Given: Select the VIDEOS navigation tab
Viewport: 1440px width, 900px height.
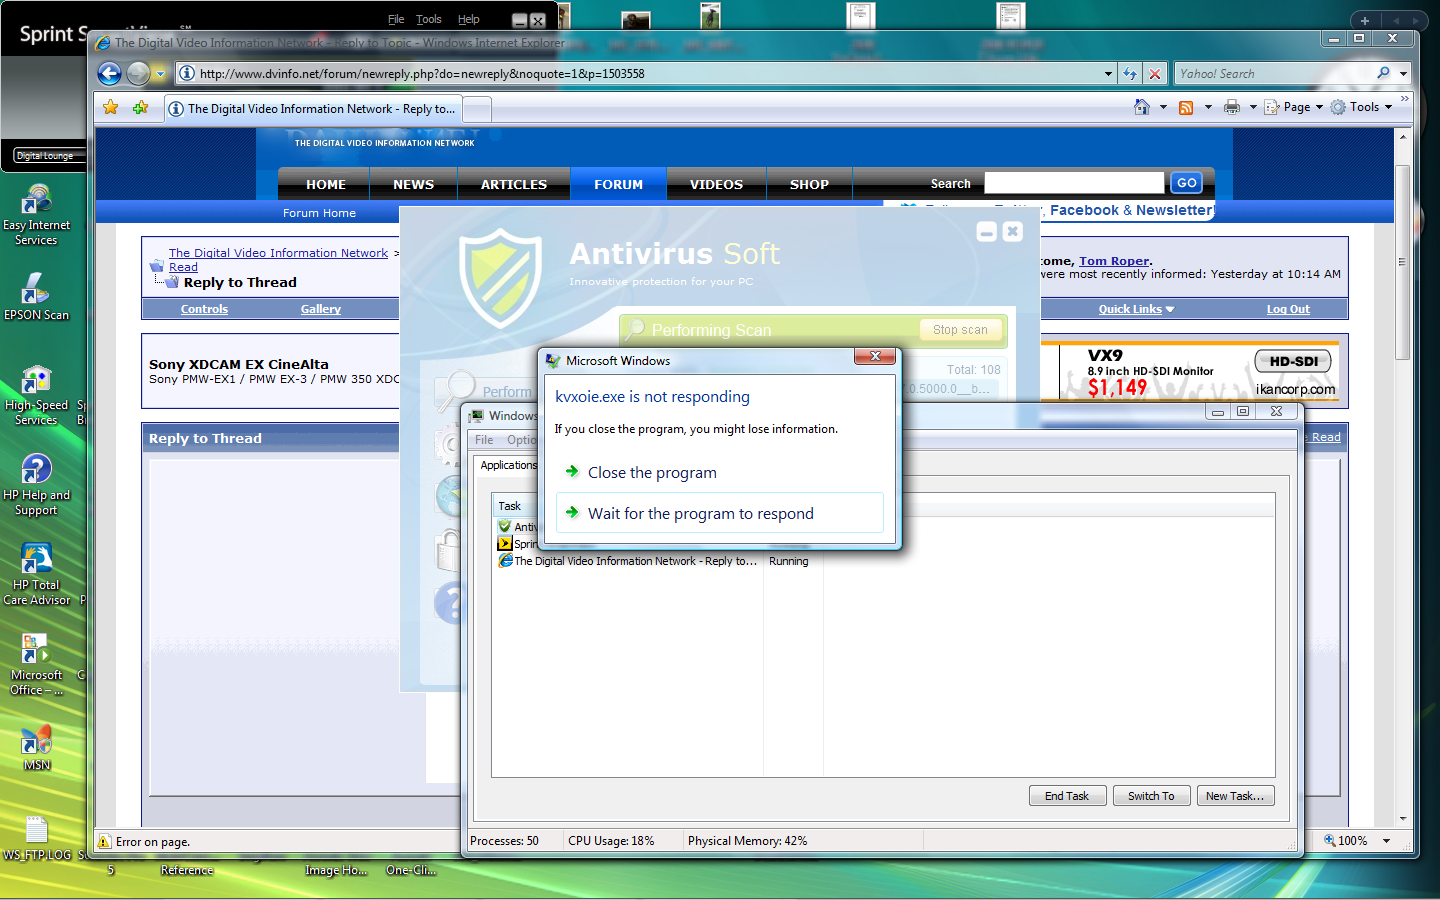Looking at the screenshot, I should pyautogui.click(x=716, y=184).
